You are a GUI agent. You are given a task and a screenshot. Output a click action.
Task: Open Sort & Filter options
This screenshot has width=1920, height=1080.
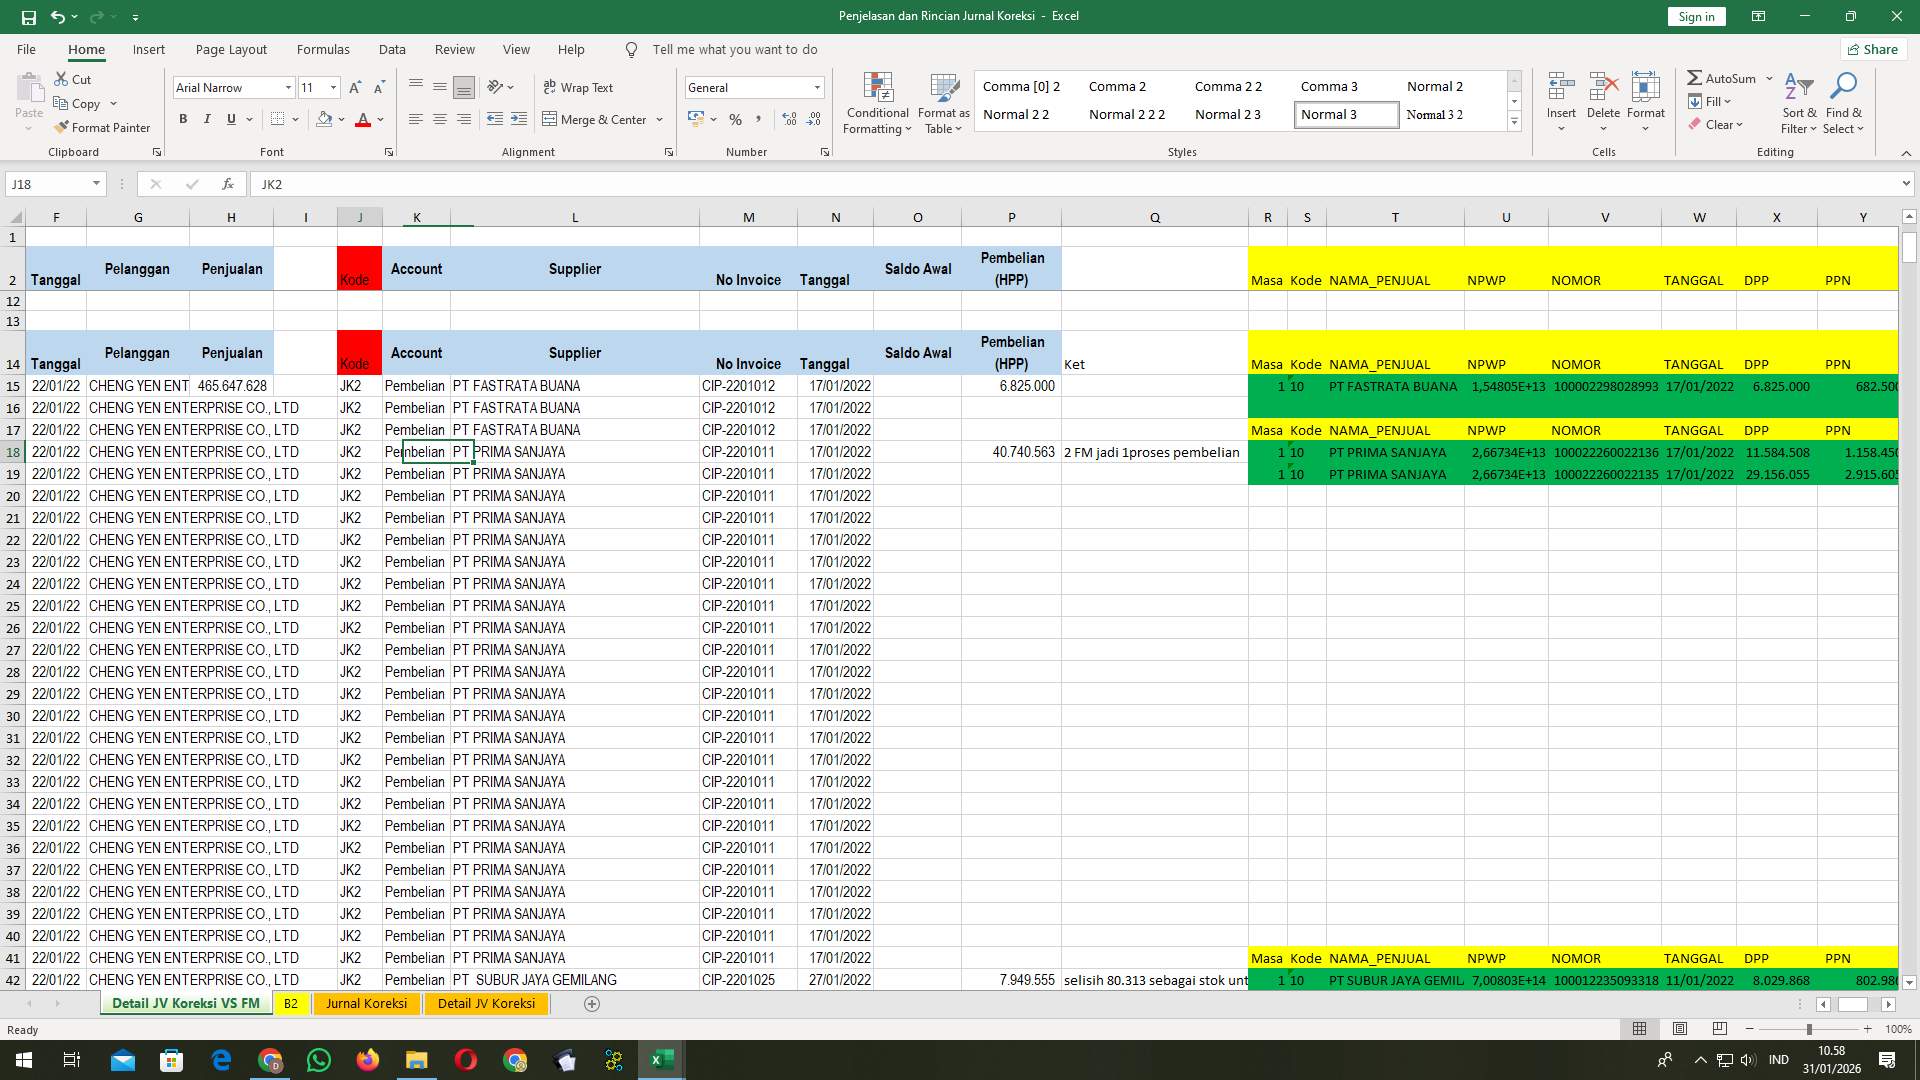[x=1798, y=103]
